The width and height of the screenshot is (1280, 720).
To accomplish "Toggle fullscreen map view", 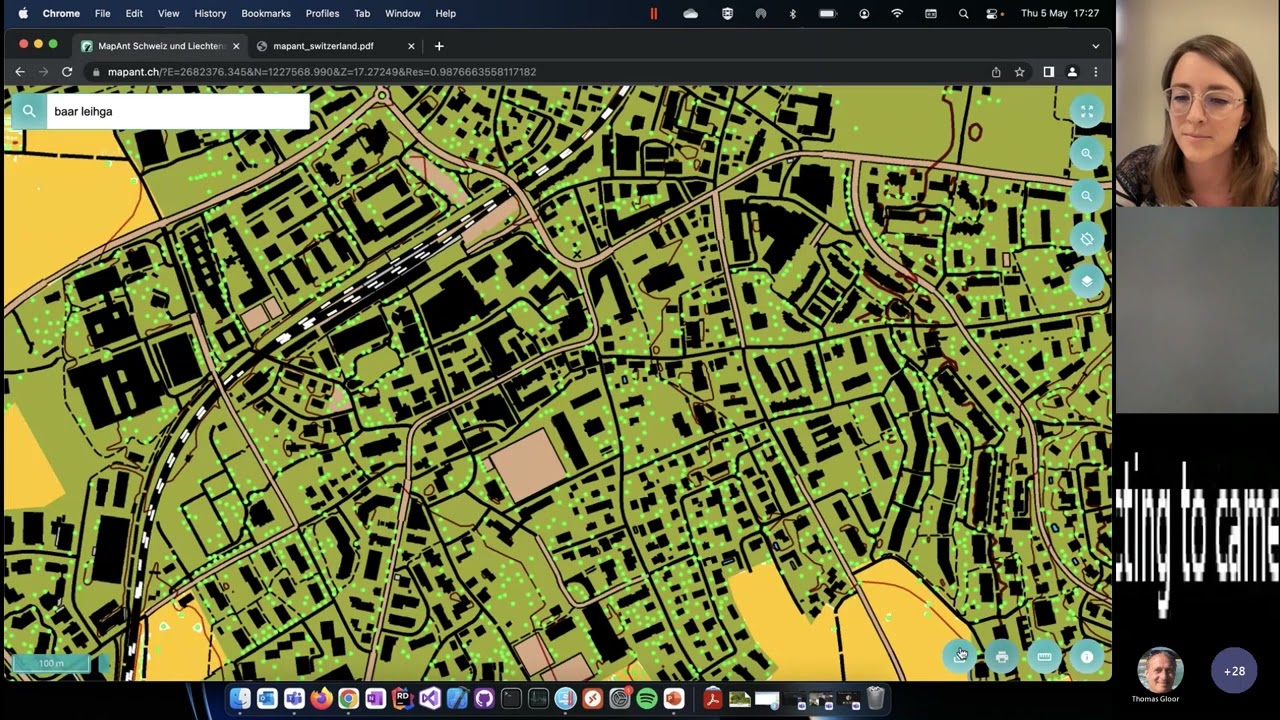I will tap(1087, 111).
